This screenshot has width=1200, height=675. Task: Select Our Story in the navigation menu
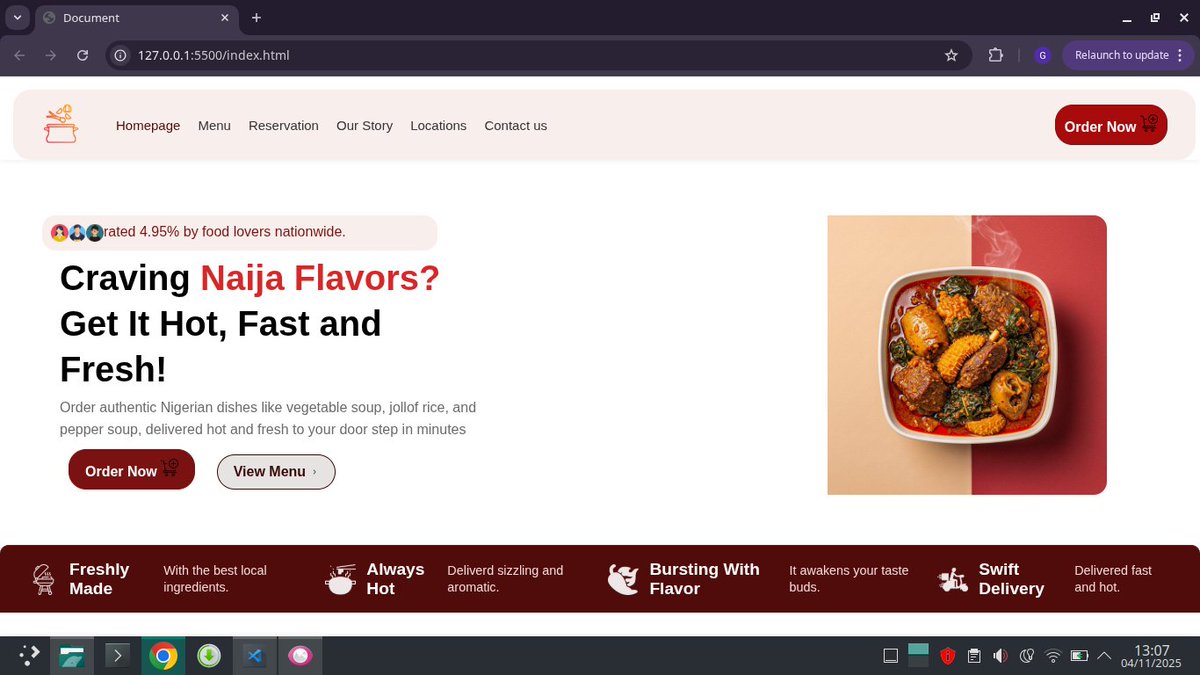click(x=364, y=125)
